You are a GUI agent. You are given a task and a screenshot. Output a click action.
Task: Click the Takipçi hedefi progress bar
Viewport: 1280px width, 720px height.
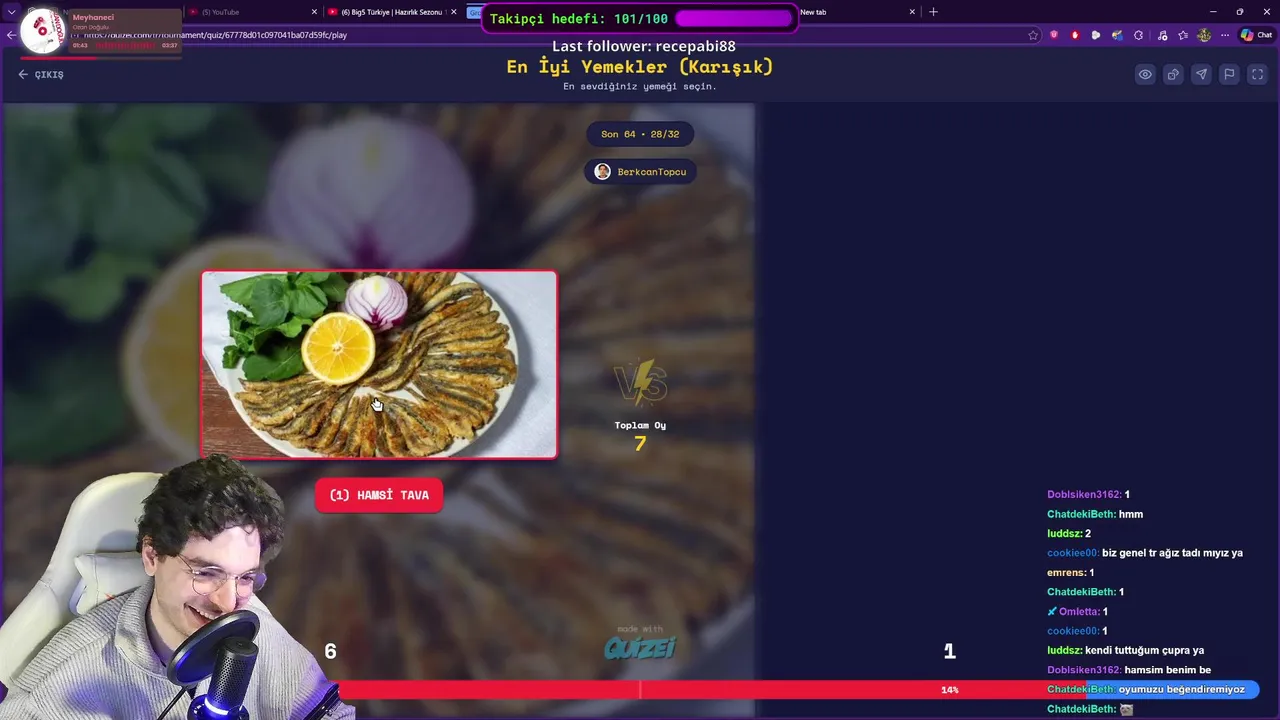733,19
